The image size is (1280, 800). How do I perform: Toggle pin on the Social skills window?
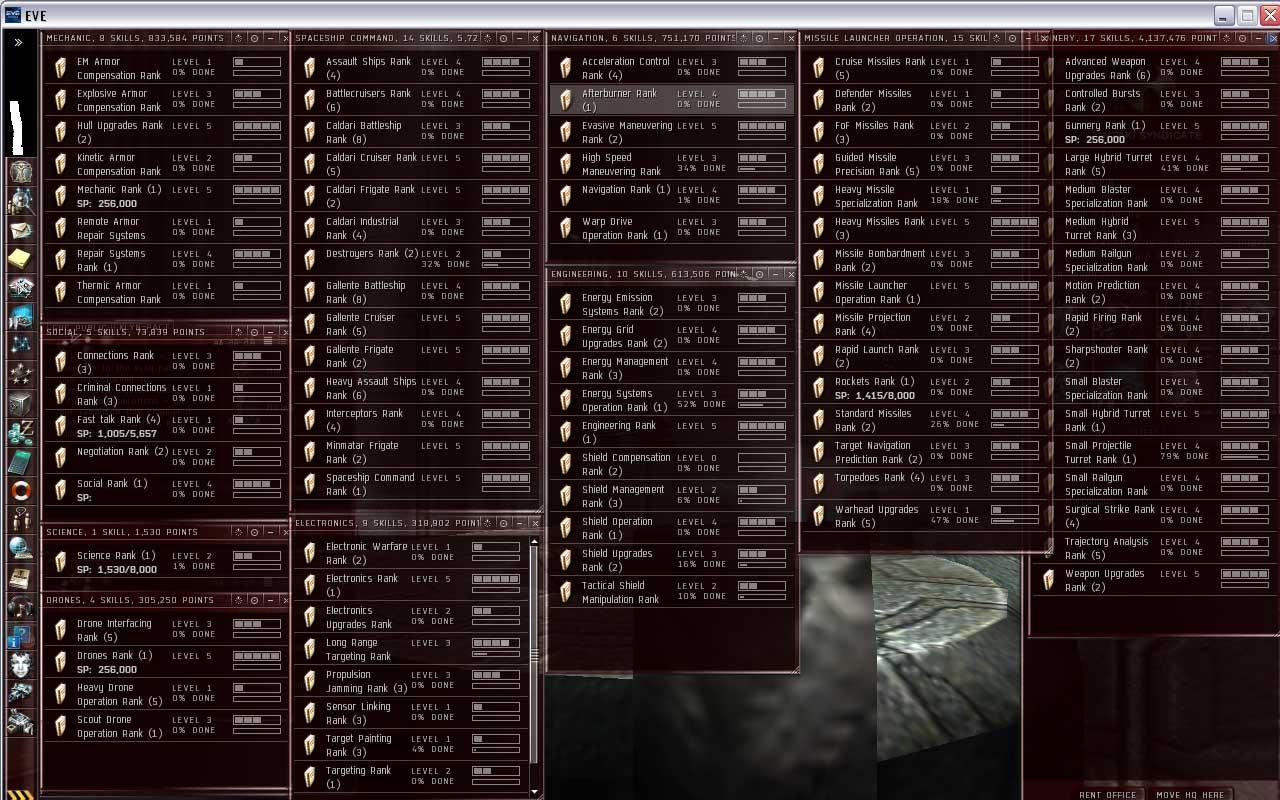point(238,332)
